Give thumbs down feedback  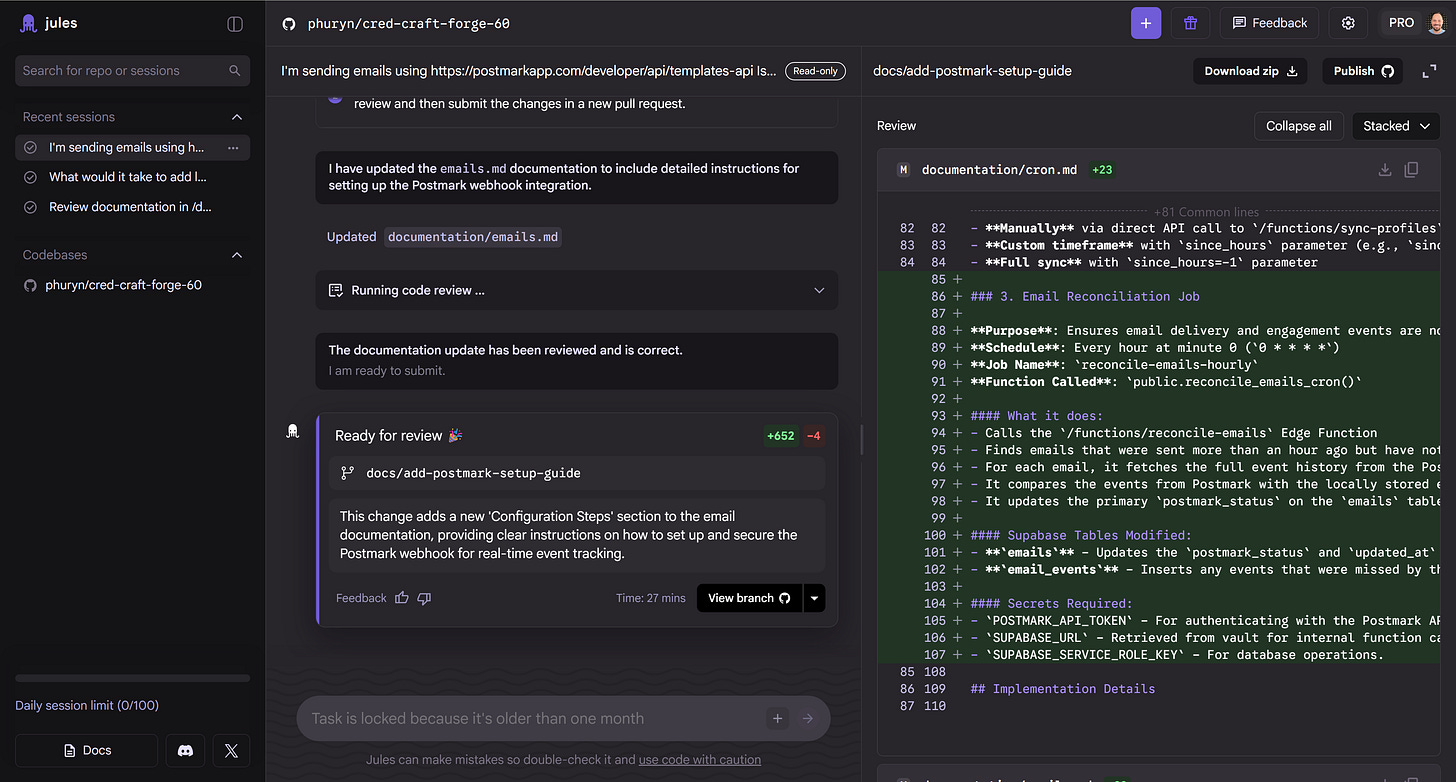point(424,598)
